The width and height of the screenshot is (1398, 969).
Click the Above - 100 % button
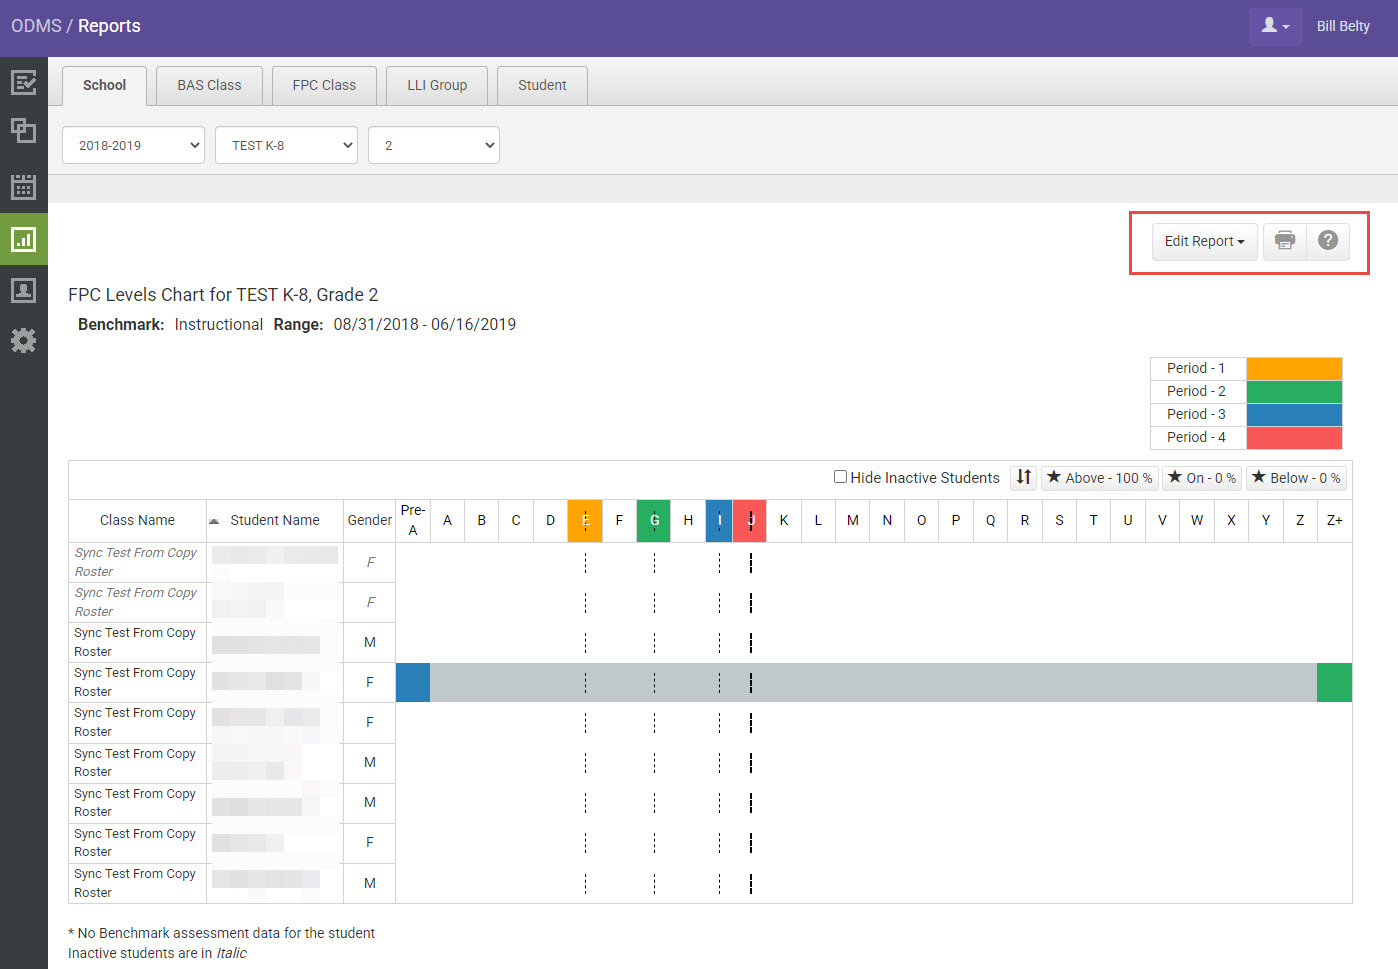click(x=1099, y=478)
